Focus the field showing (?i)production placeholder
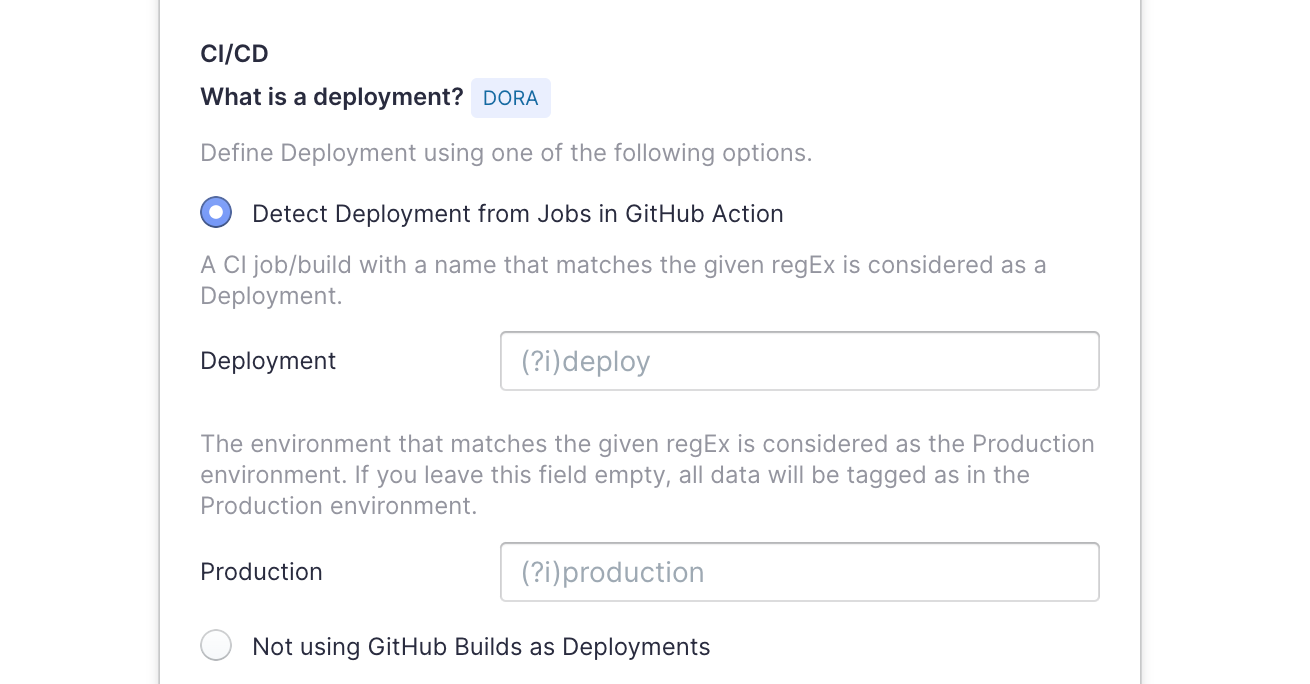1310x684 pixels. 799,572
